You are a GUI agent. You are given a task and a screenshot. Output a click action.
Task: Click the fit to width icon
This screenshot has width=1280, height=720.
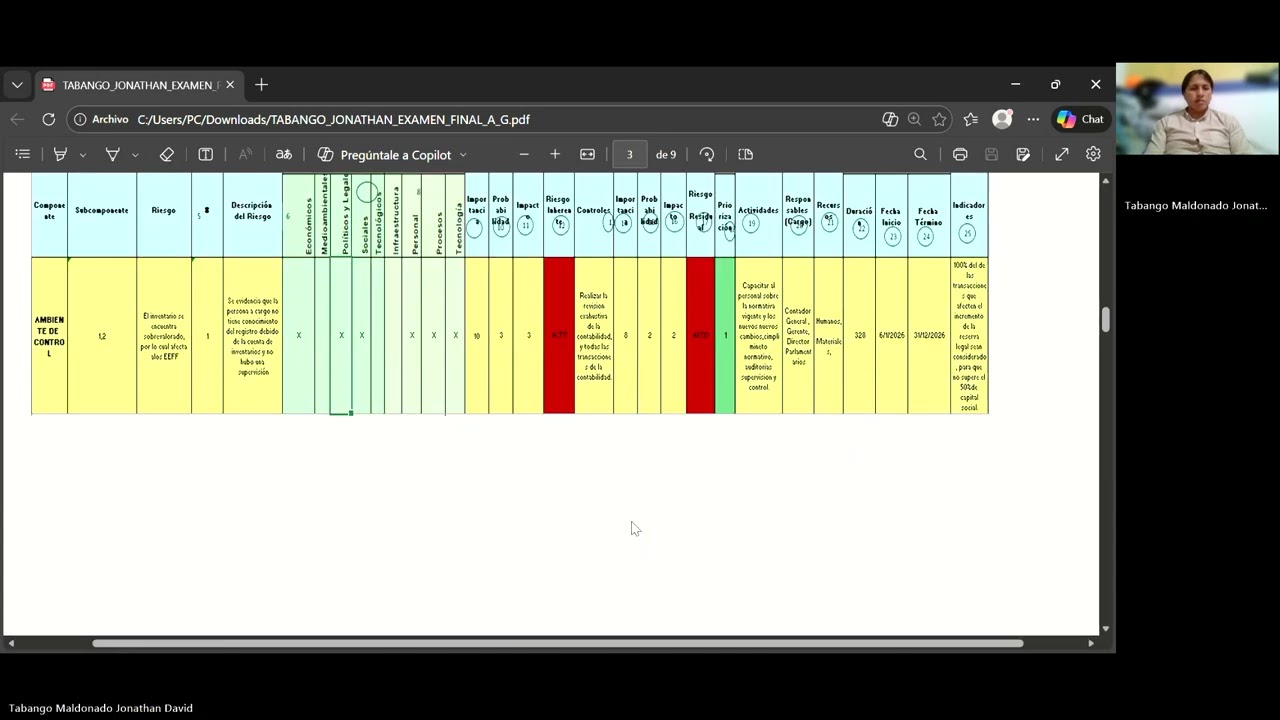[x=588, y=154]
